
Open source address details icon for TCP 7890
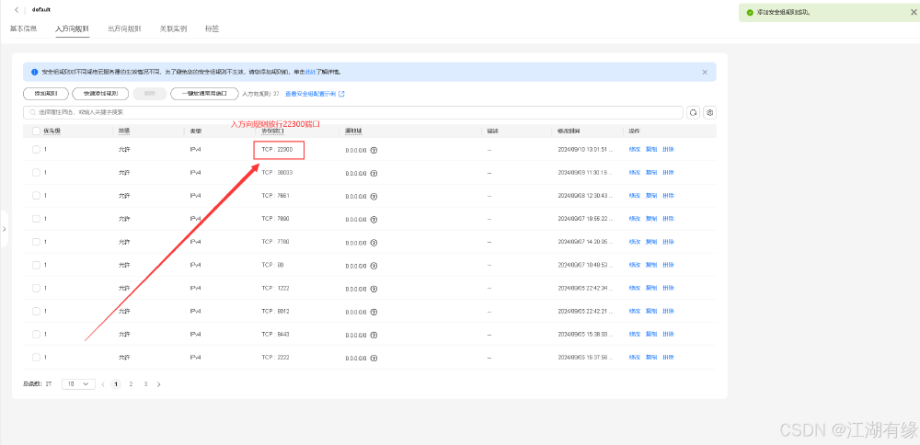[x=374, y=220]
